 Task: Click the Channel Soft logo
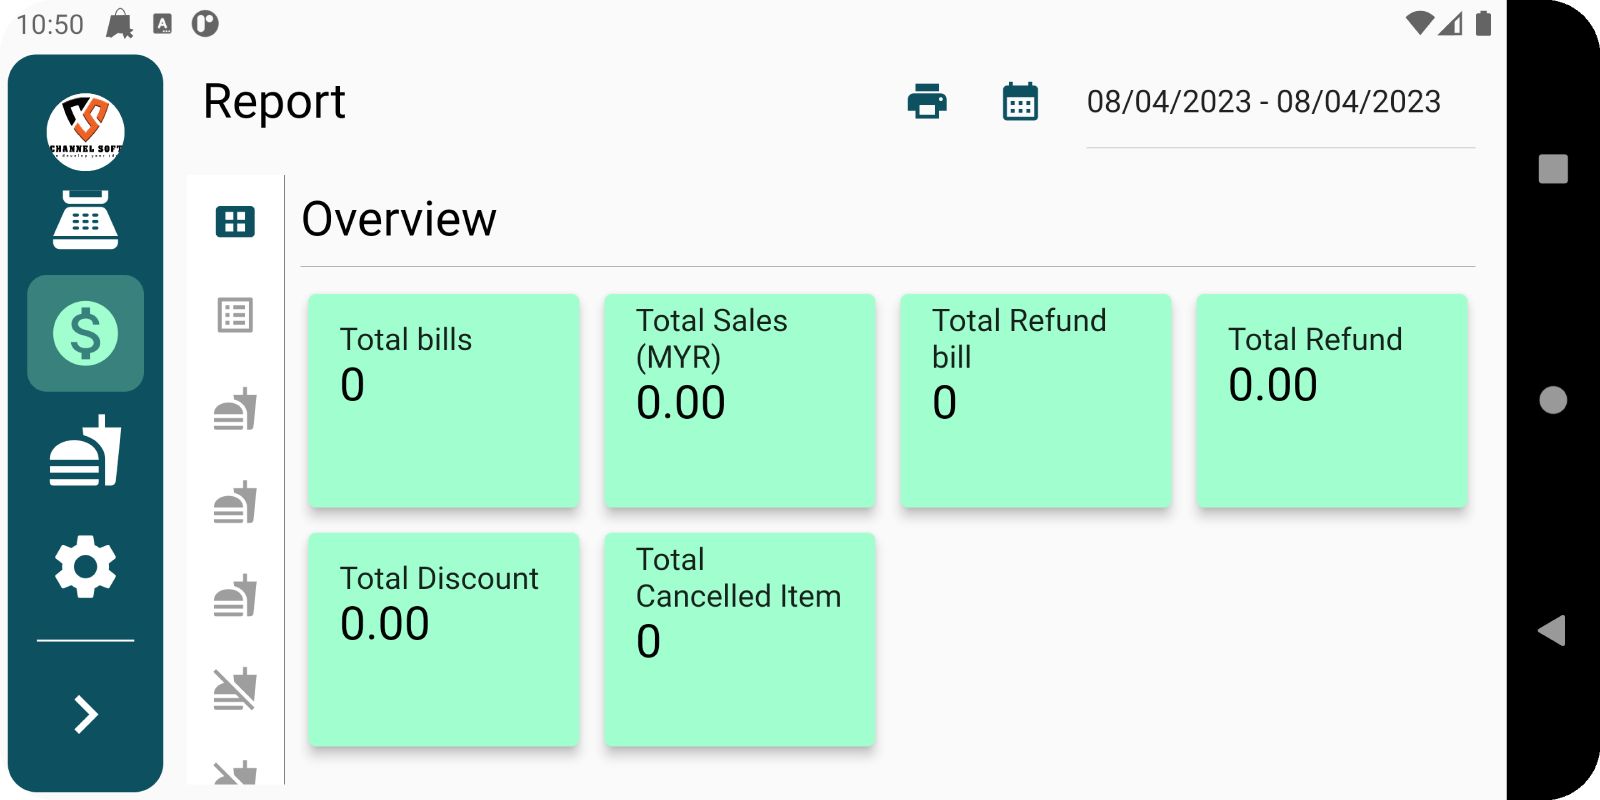(x=85, y=131)
